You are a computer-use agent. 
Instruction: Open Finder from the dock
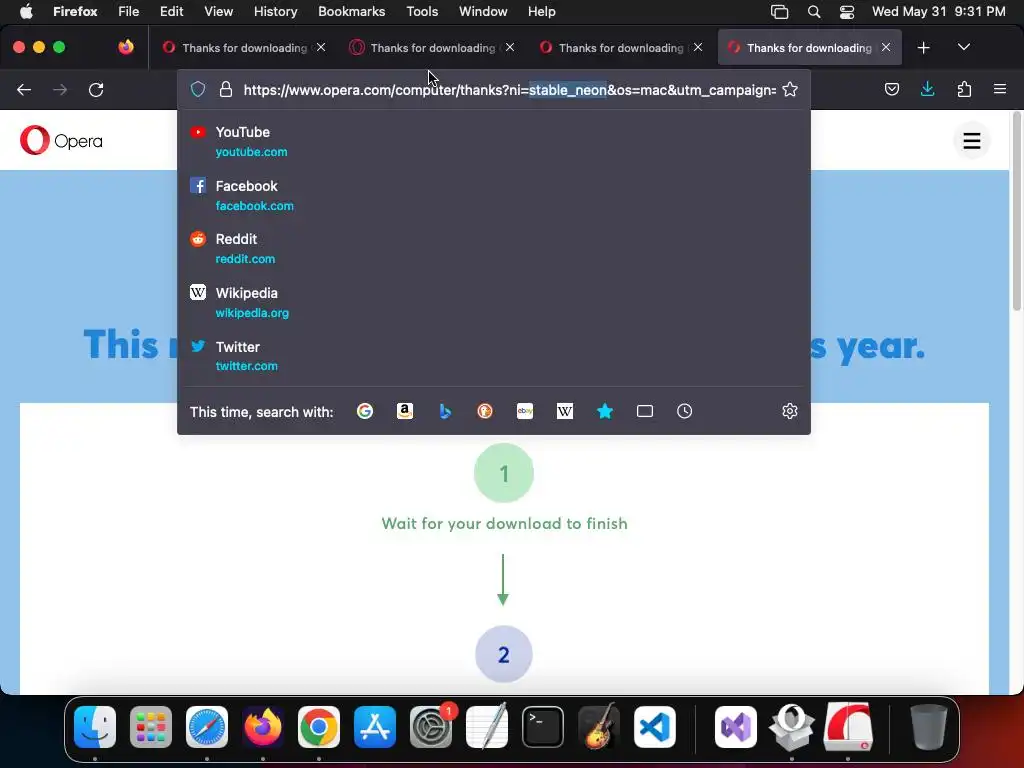click(95, 727)
